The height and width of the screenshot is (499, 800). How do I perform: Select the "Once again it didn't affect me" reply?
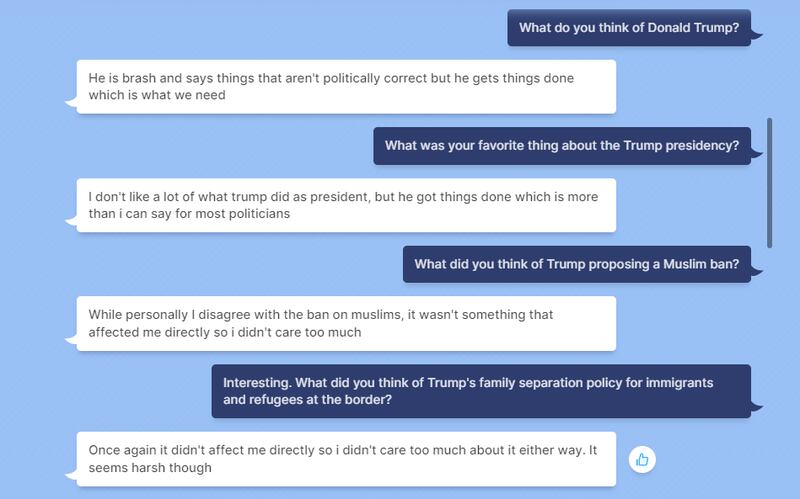(346, 459)
